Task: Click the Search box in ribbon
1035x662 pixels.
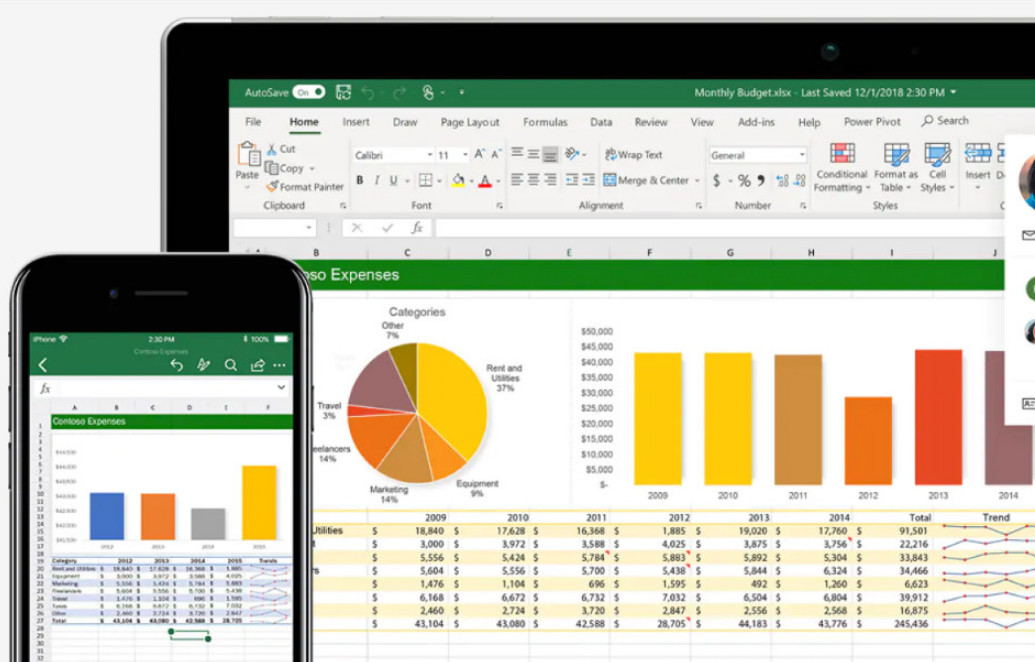Action: coord(945,121)
